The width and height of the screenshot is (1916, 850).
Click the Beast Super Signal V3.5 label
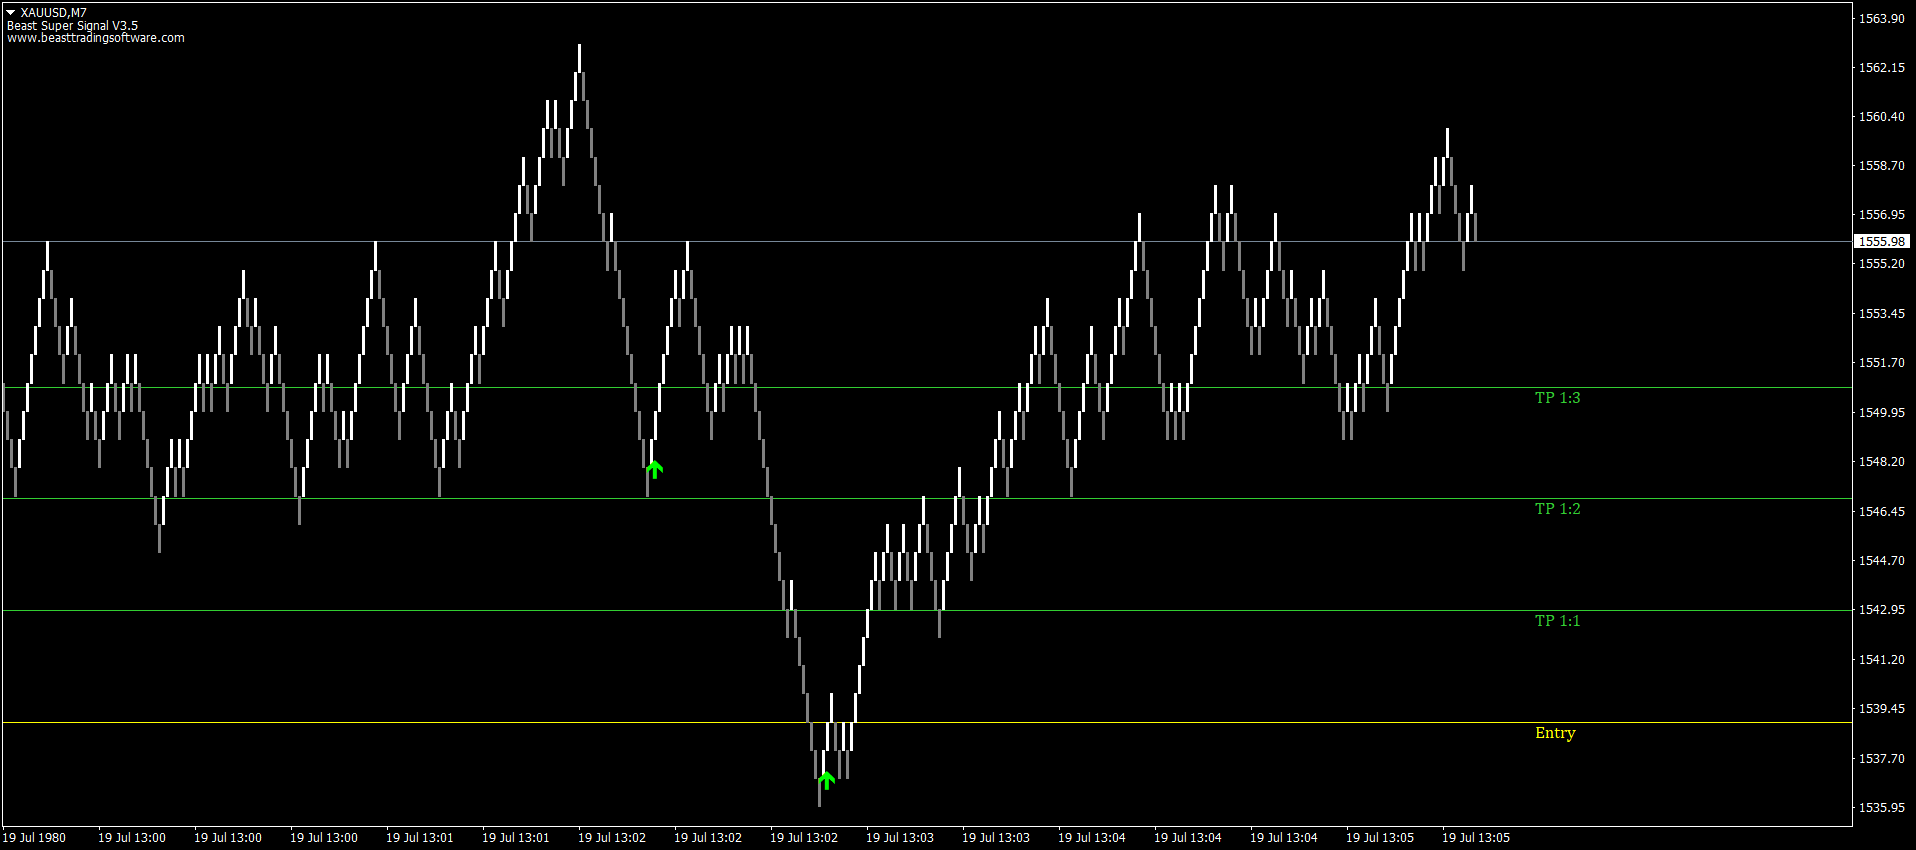tap(73, 26)
